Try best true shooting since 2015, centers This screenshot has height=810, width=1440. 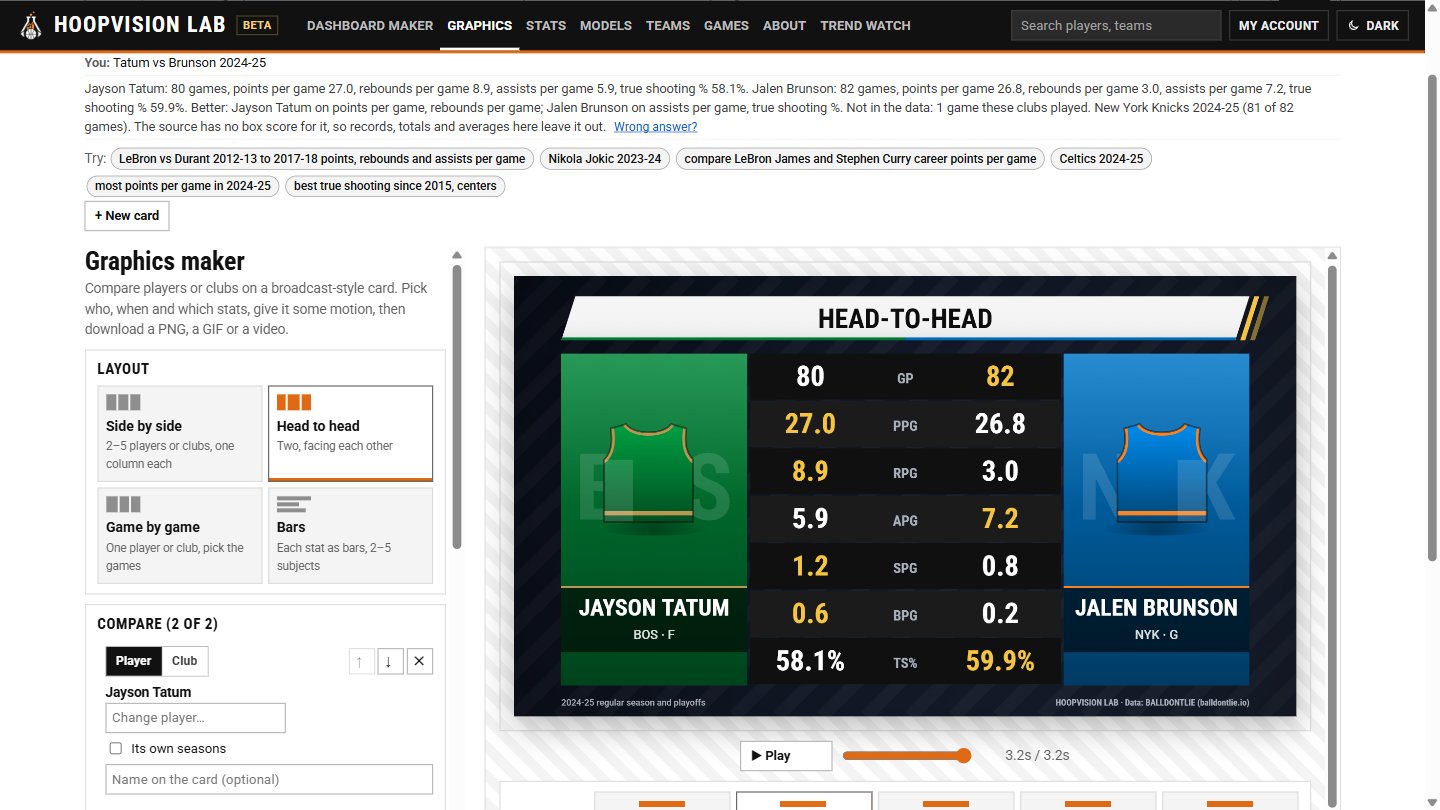click(x=395, y=186)
